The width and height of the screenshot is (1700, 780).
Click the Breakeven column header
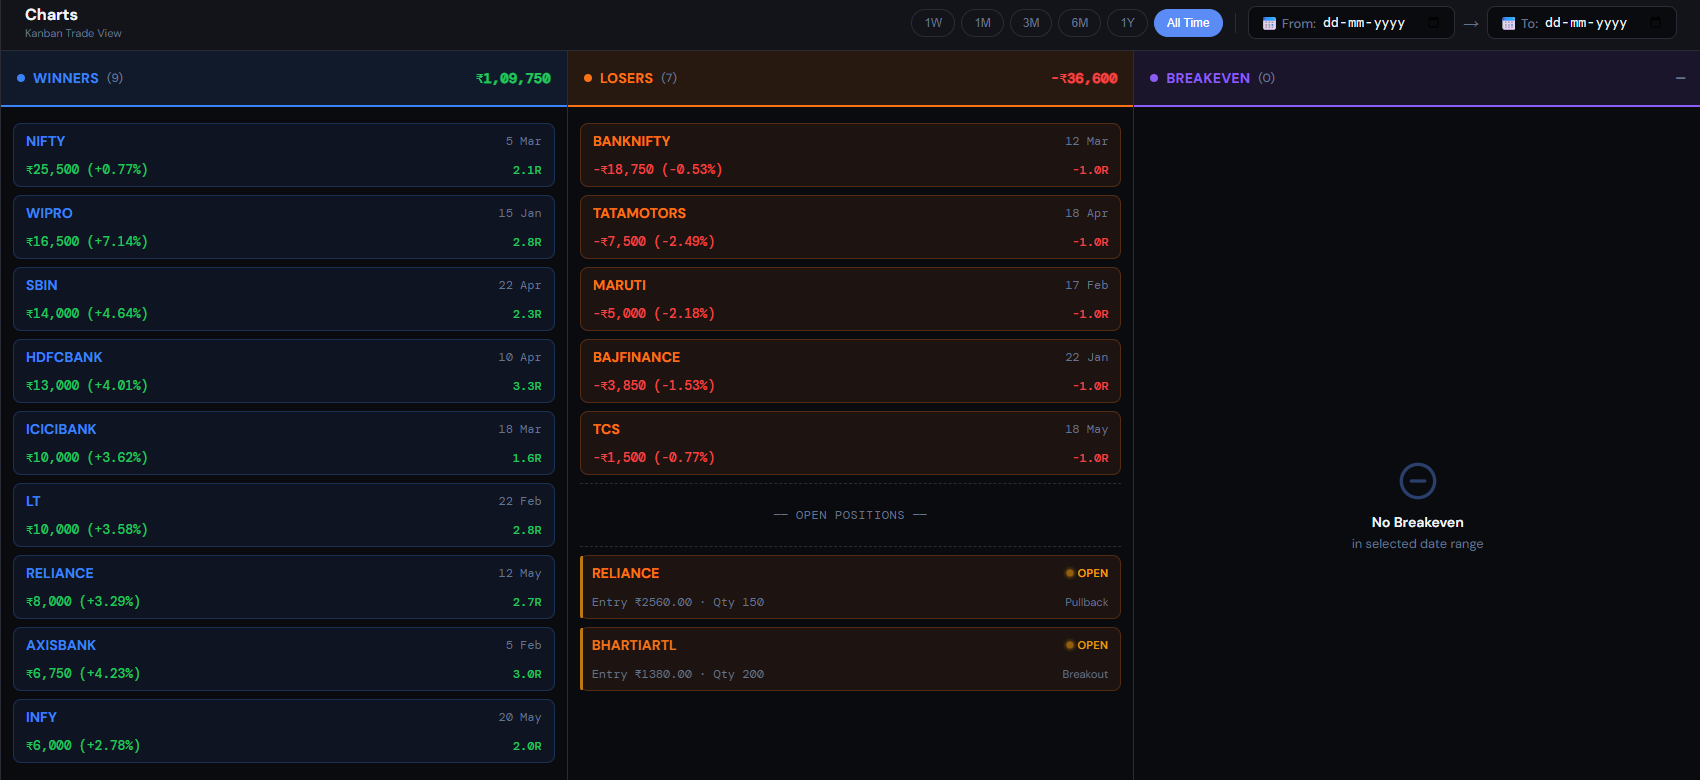coord(1416,78)
